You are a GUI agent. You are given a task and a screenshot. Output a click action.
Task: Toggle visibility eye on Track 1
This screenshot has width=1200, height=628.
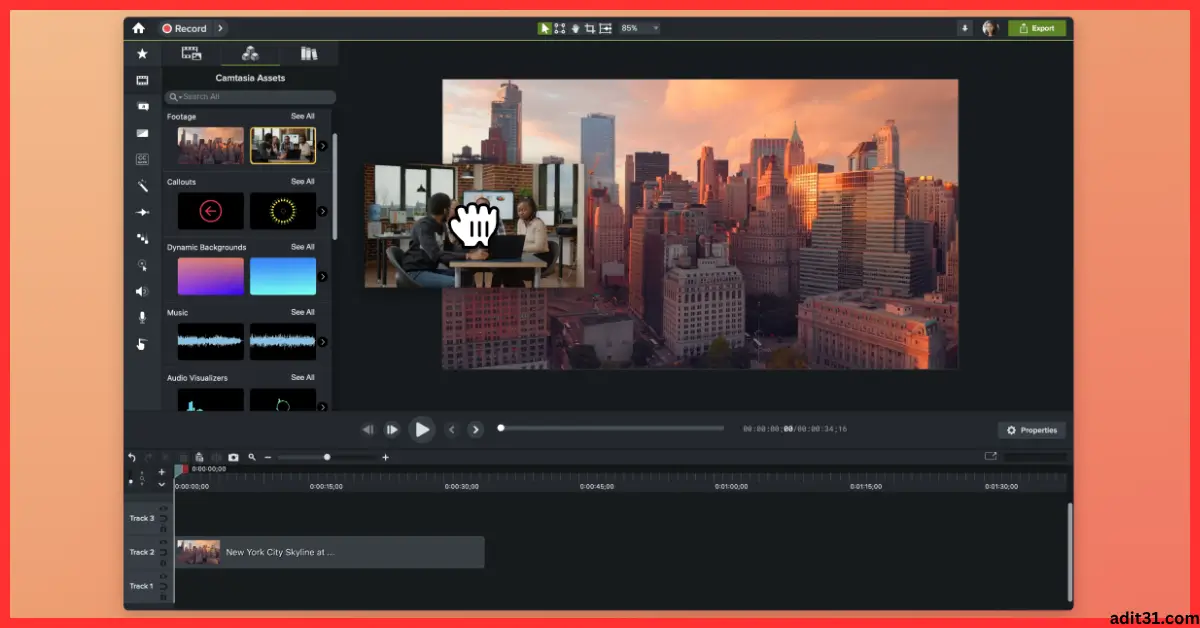[164, 577]
